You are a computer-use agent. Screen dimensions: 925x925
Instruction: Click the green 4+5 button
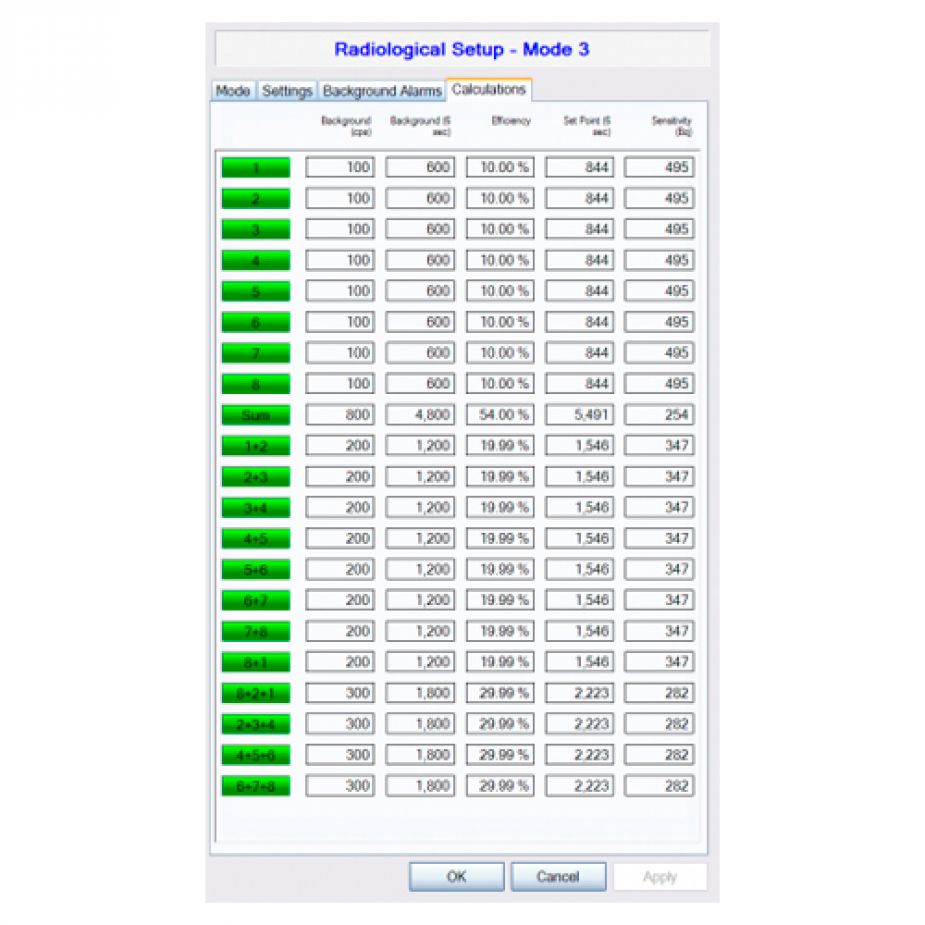(x=255, y=539)
